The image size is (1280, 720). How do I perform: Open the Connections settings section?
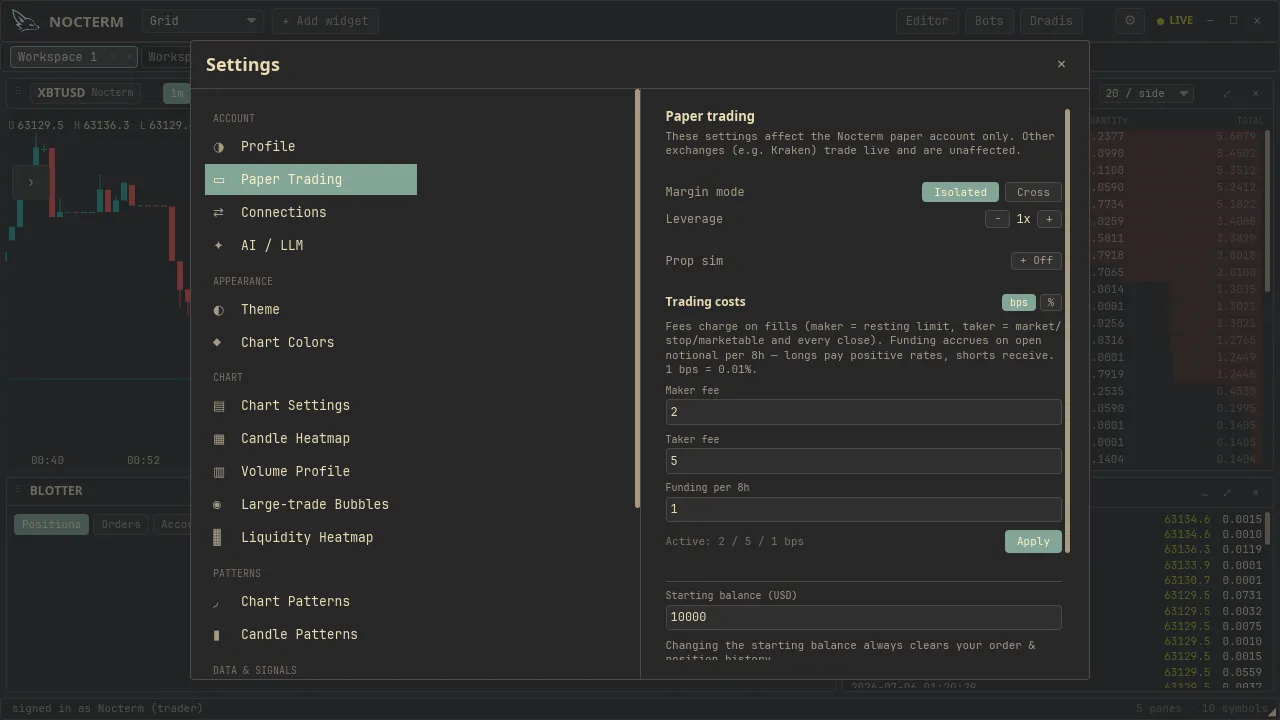tap(311, 213)
